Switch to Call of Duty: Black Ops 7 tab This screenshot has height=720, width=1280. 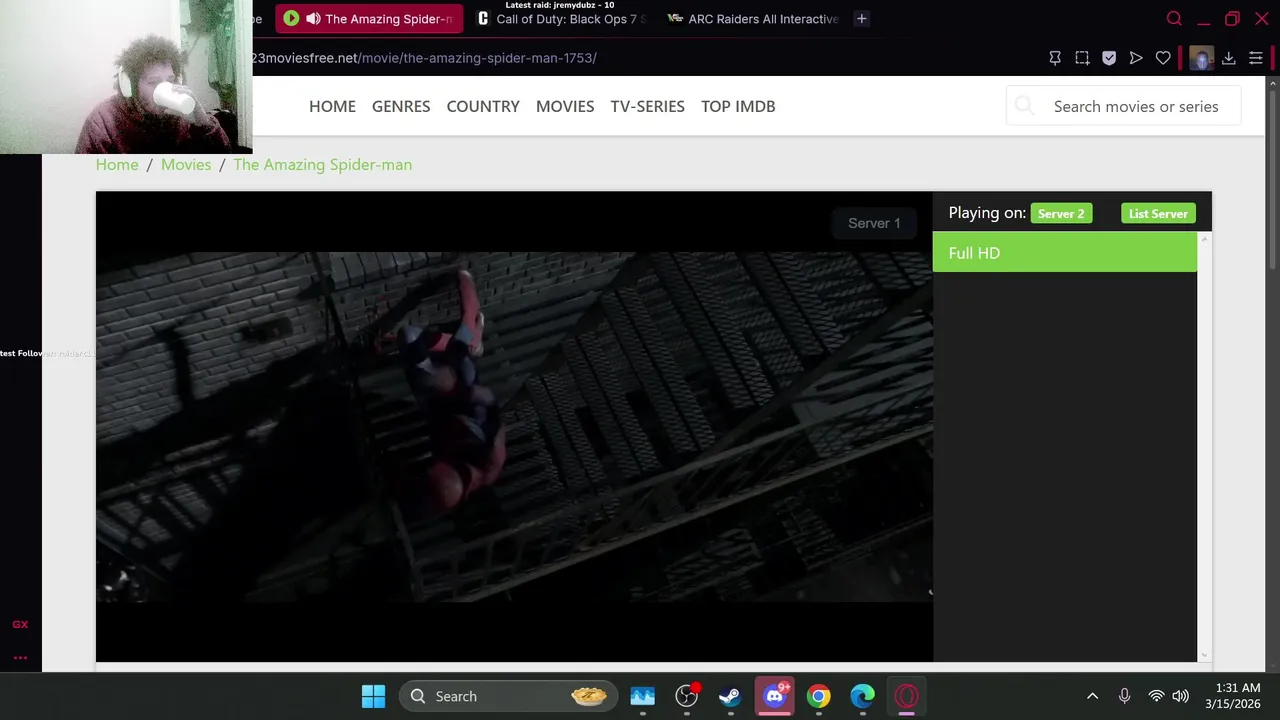coord(562,18)
